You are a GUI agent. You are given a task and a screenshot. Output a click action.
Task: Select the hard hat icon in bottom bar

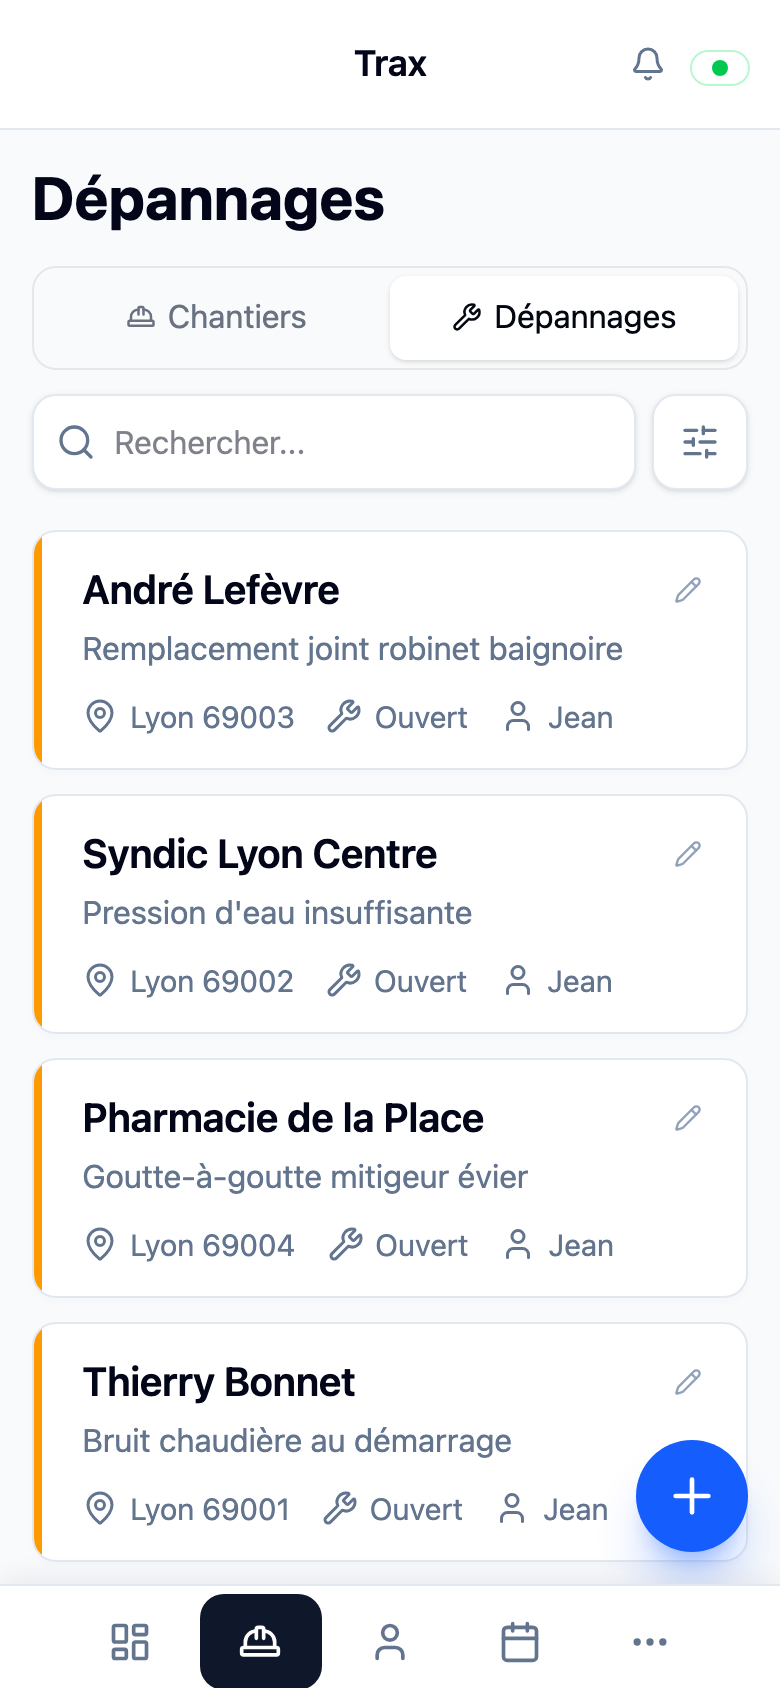[x=261, y=1641]
